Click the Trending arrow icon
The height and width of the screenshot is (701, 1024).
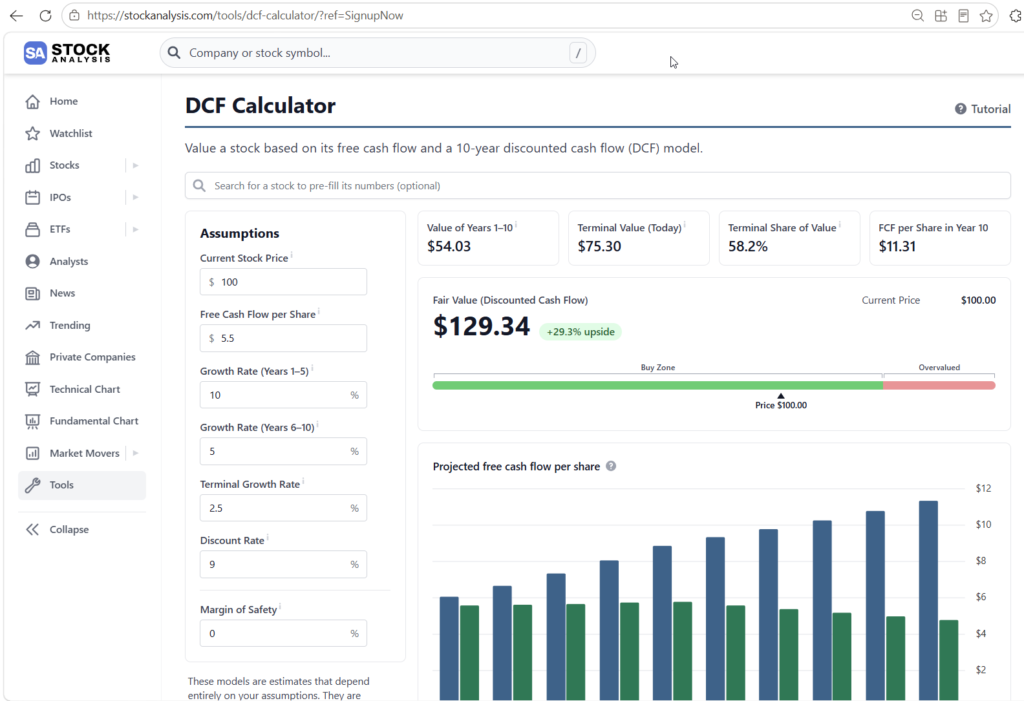[33, 325]
